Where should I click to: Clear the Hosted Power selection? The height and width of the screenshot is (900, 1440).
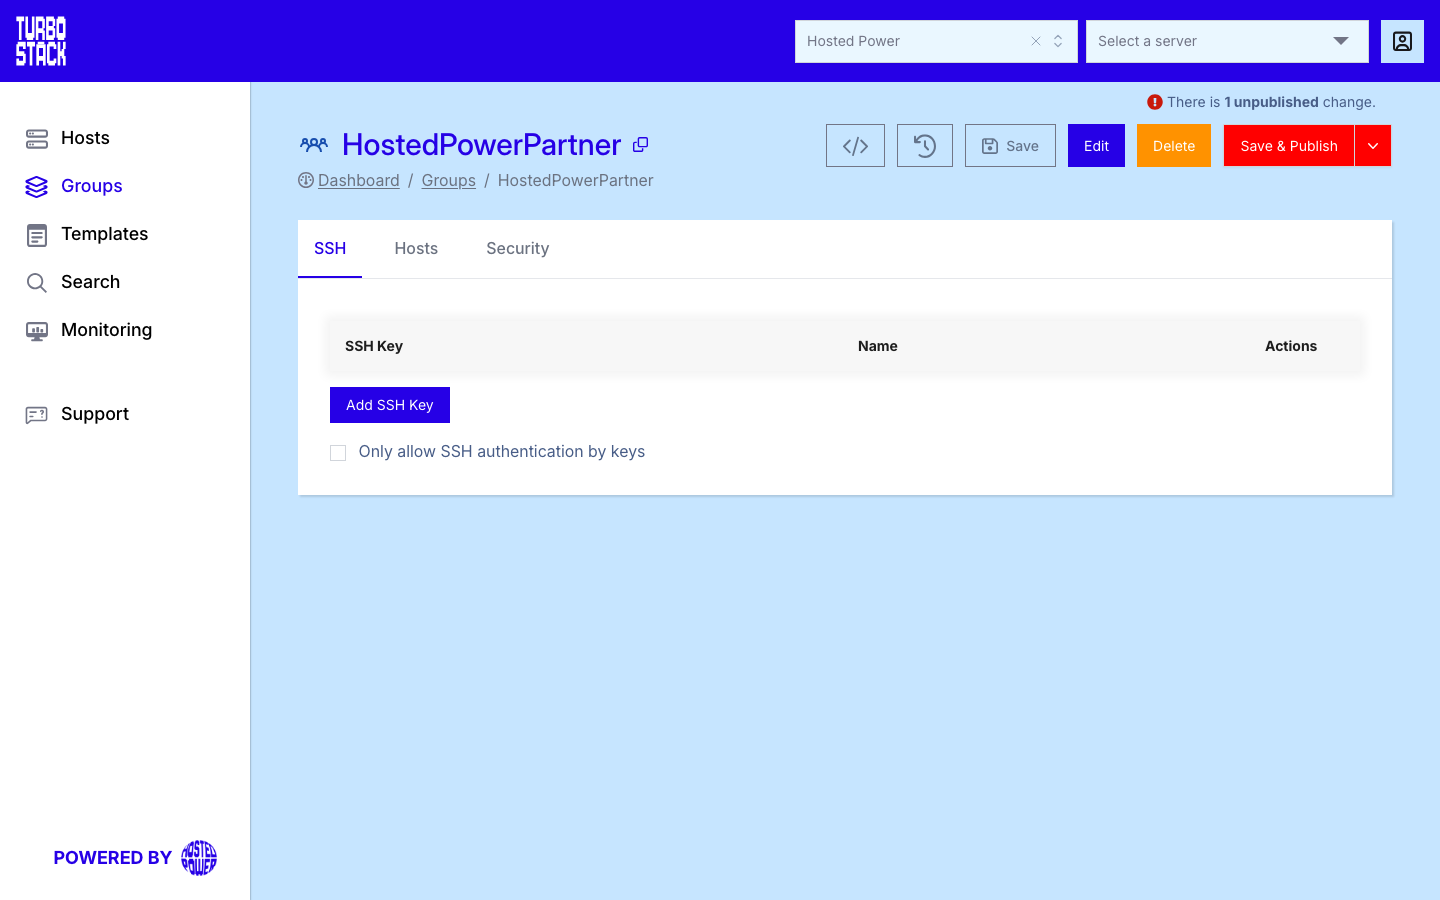coord(1036,41)
